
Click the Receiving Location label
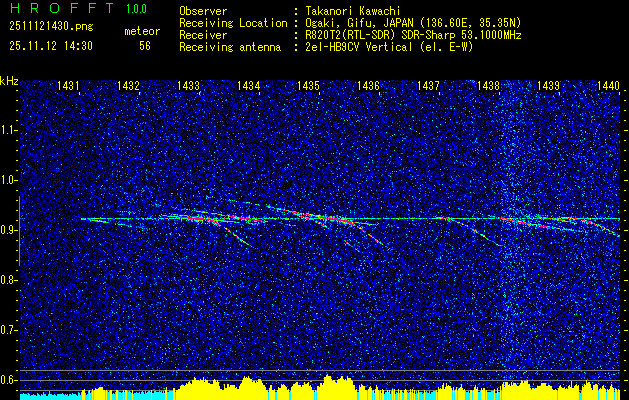coord(233,23)
